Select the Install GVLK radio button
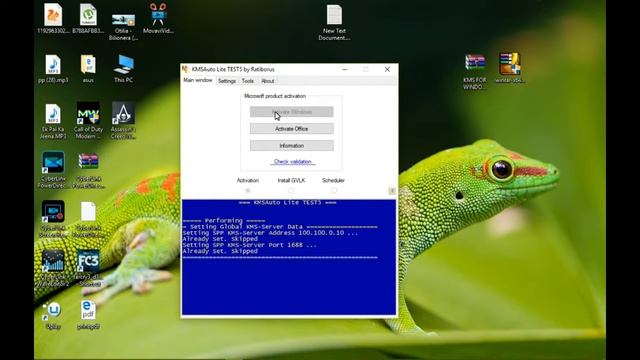The height and width of the screenshot is (360, 640). (x=291, y=190)
